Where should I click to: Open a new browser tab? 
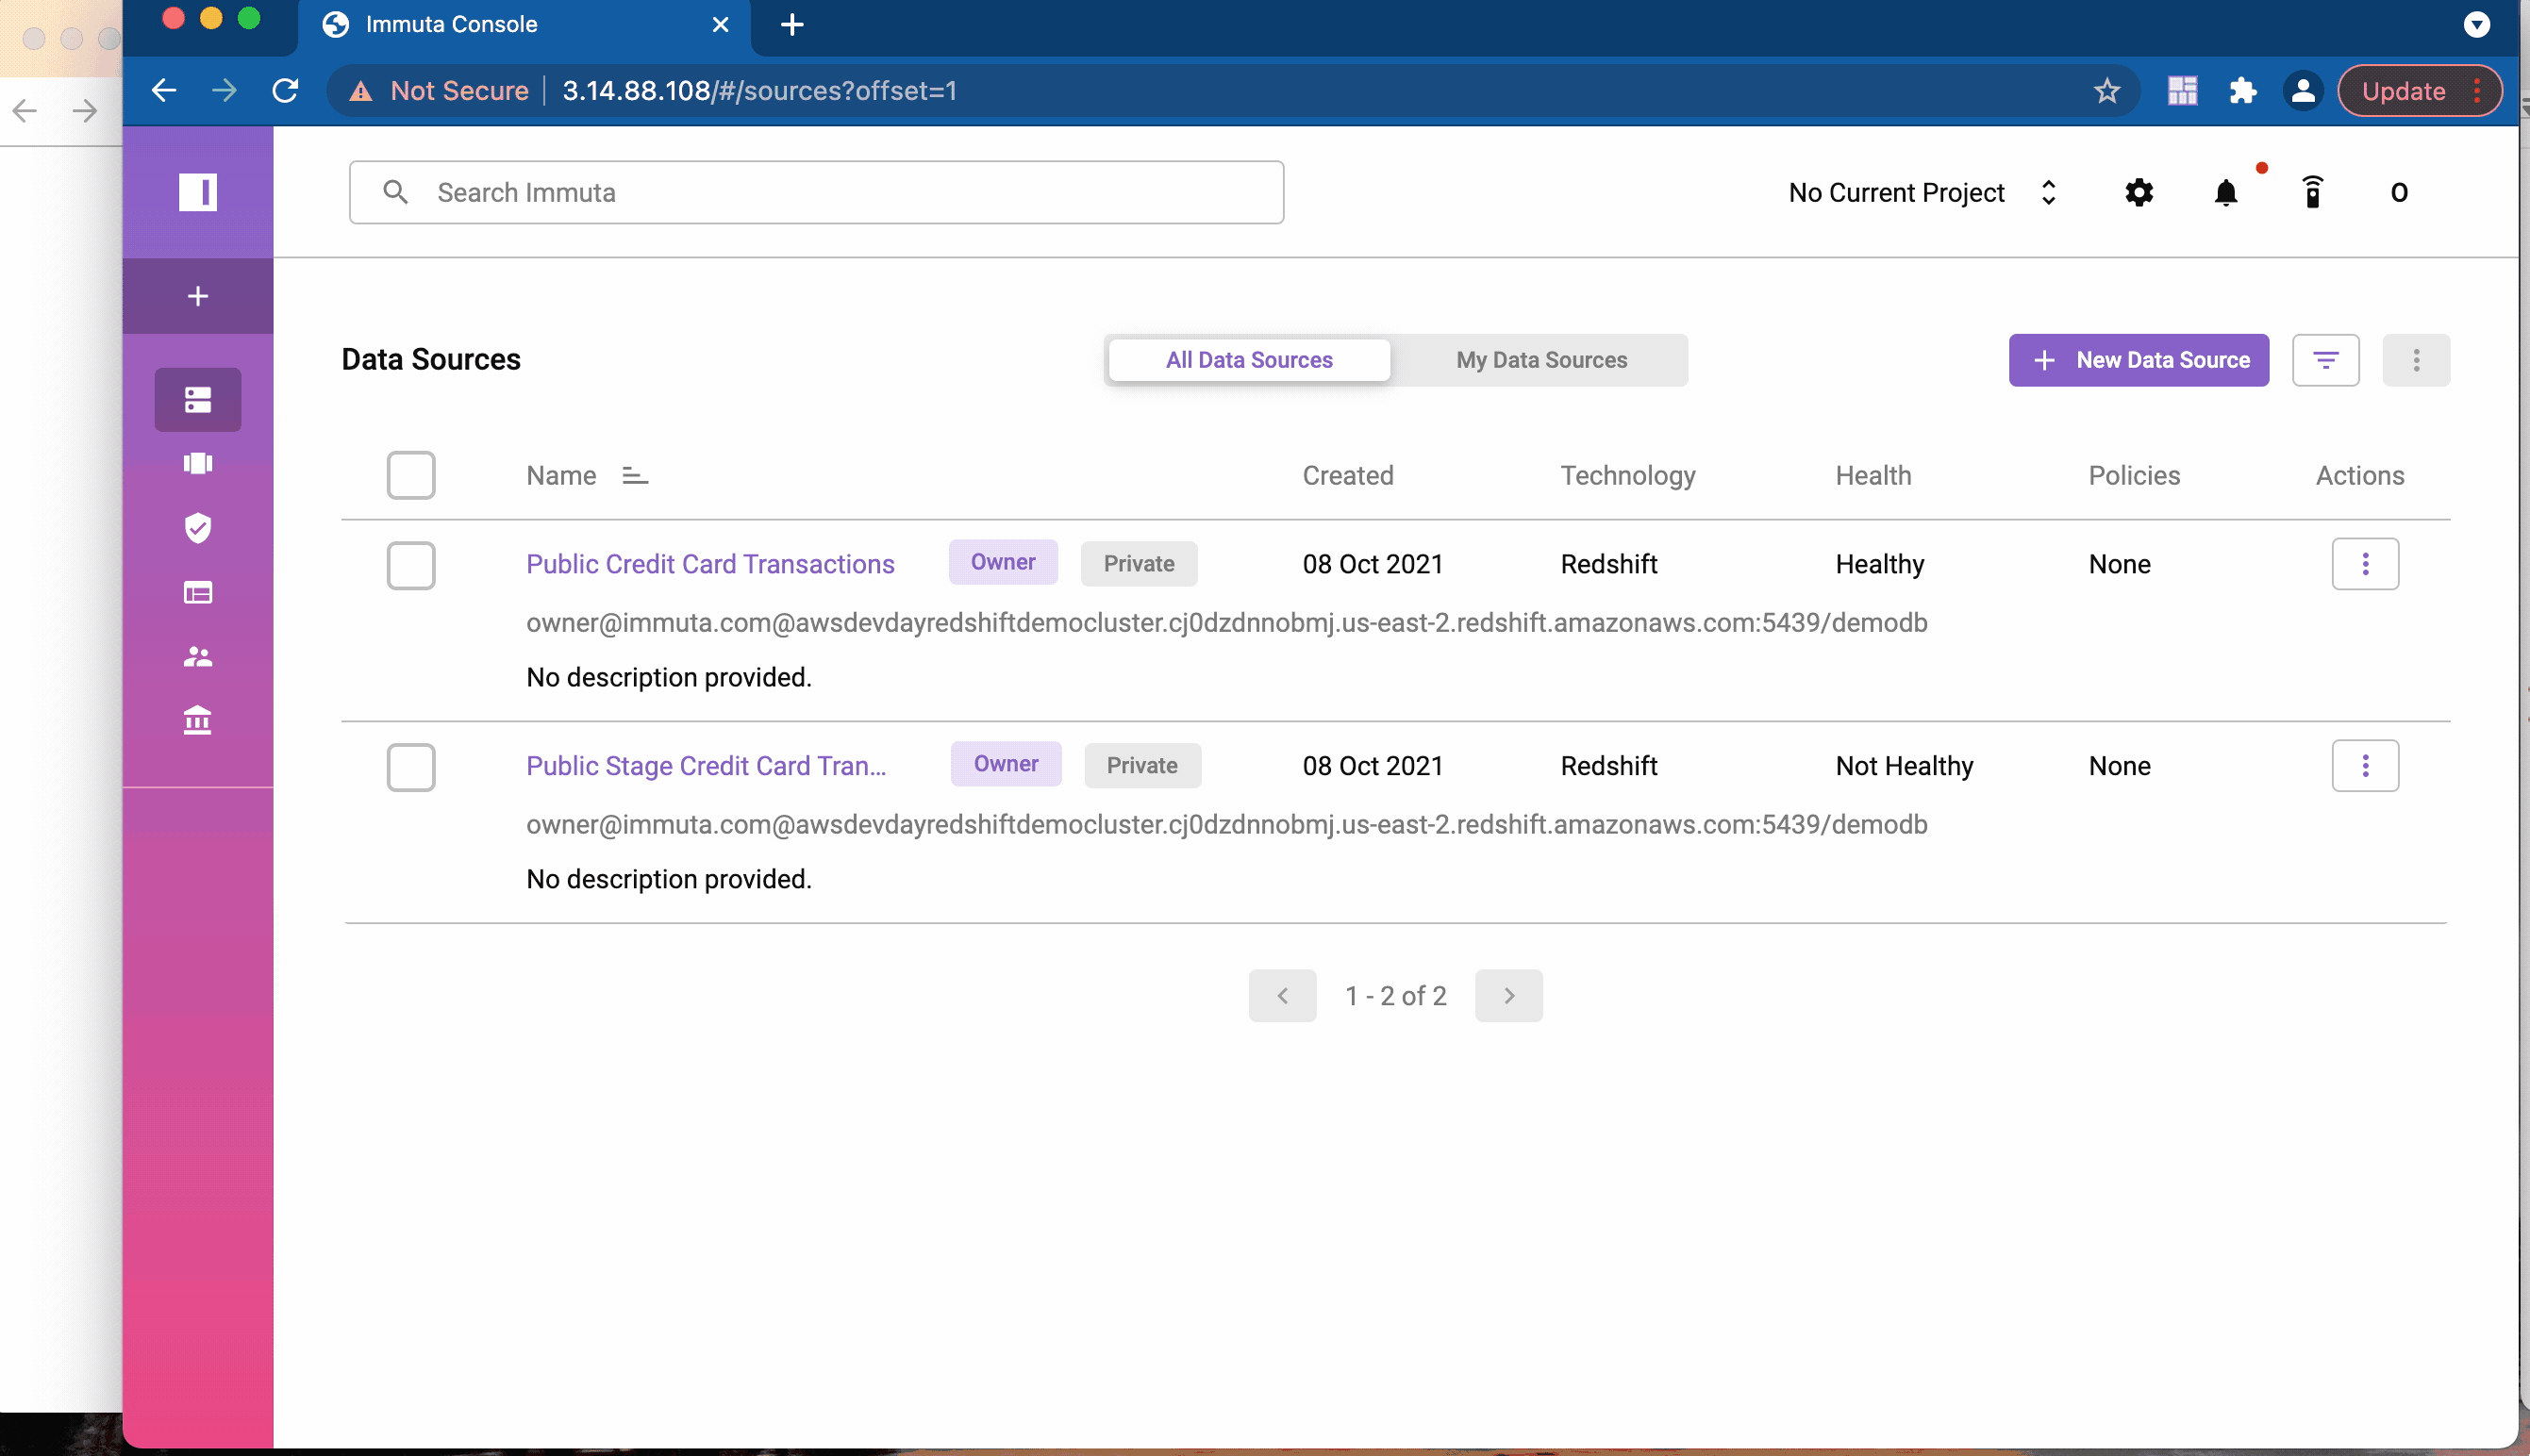(x=792, y=25)
